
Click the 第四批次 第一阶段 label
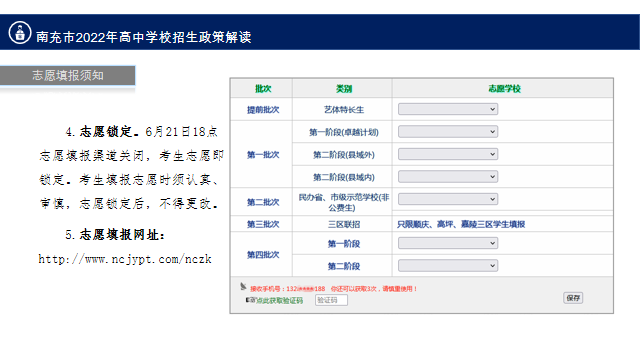[344, 244]
